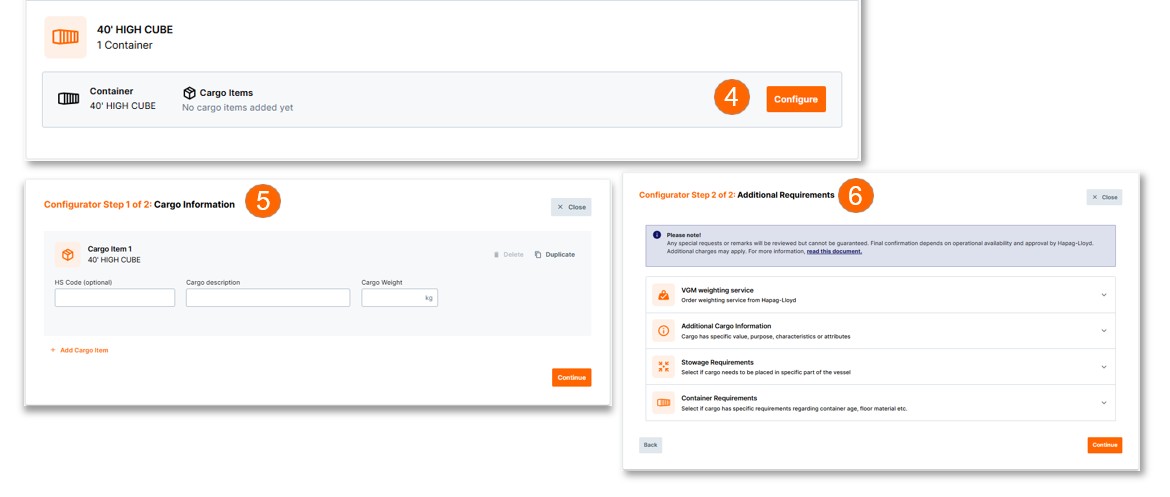Add another cargo item via Add Cargo Item
Image resolution: width=1170 pixels, height=497 pixels.
(79, 351)
